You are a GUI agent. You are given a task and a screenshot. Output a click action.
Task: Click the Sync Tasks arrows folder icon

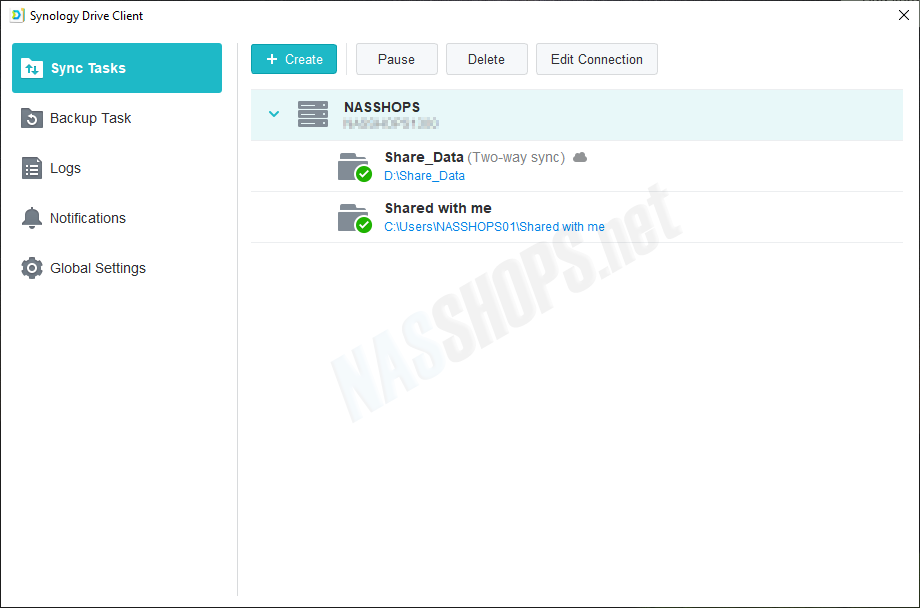(32, 68)
